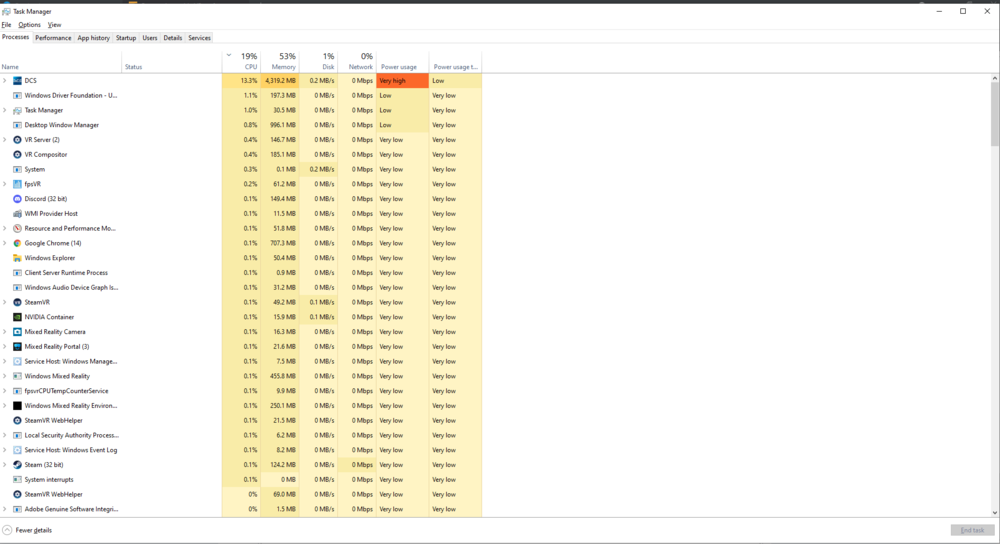Select the 'System' process row
Image resolution: width=1000 pixels, height=544 pixels.
[x=240, y=170]
